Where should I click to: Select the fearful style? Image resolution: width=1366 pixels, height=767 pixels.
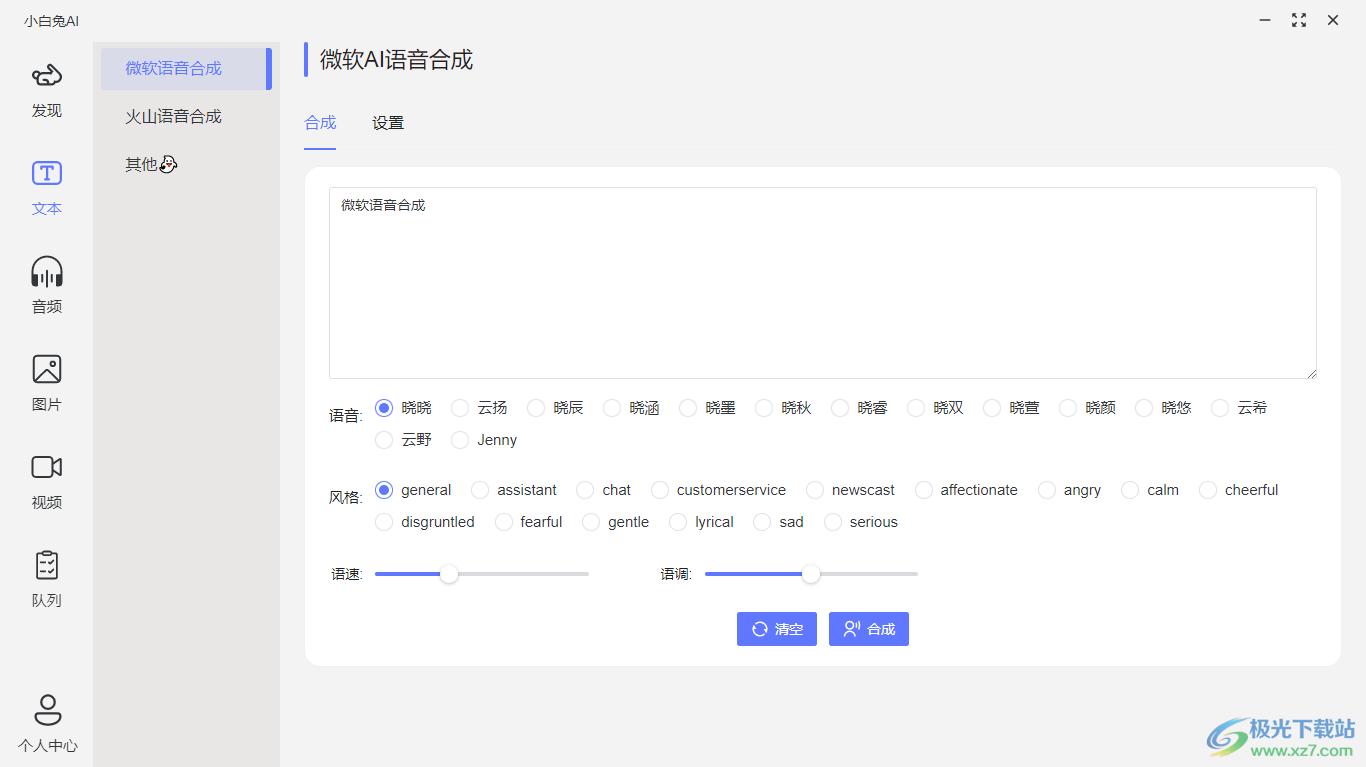504,522
